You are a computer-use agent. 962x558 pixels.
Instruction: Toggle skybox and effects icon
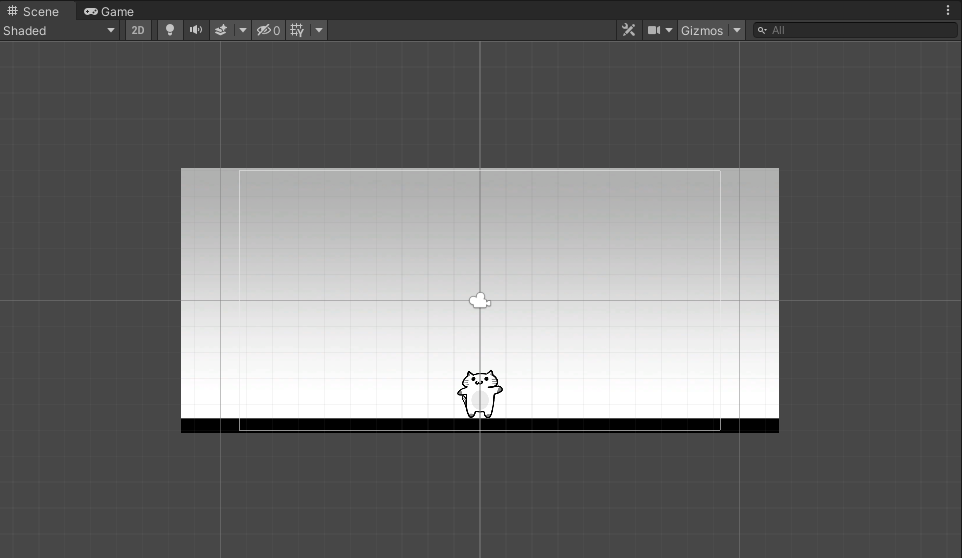click(x=221, y=30)
